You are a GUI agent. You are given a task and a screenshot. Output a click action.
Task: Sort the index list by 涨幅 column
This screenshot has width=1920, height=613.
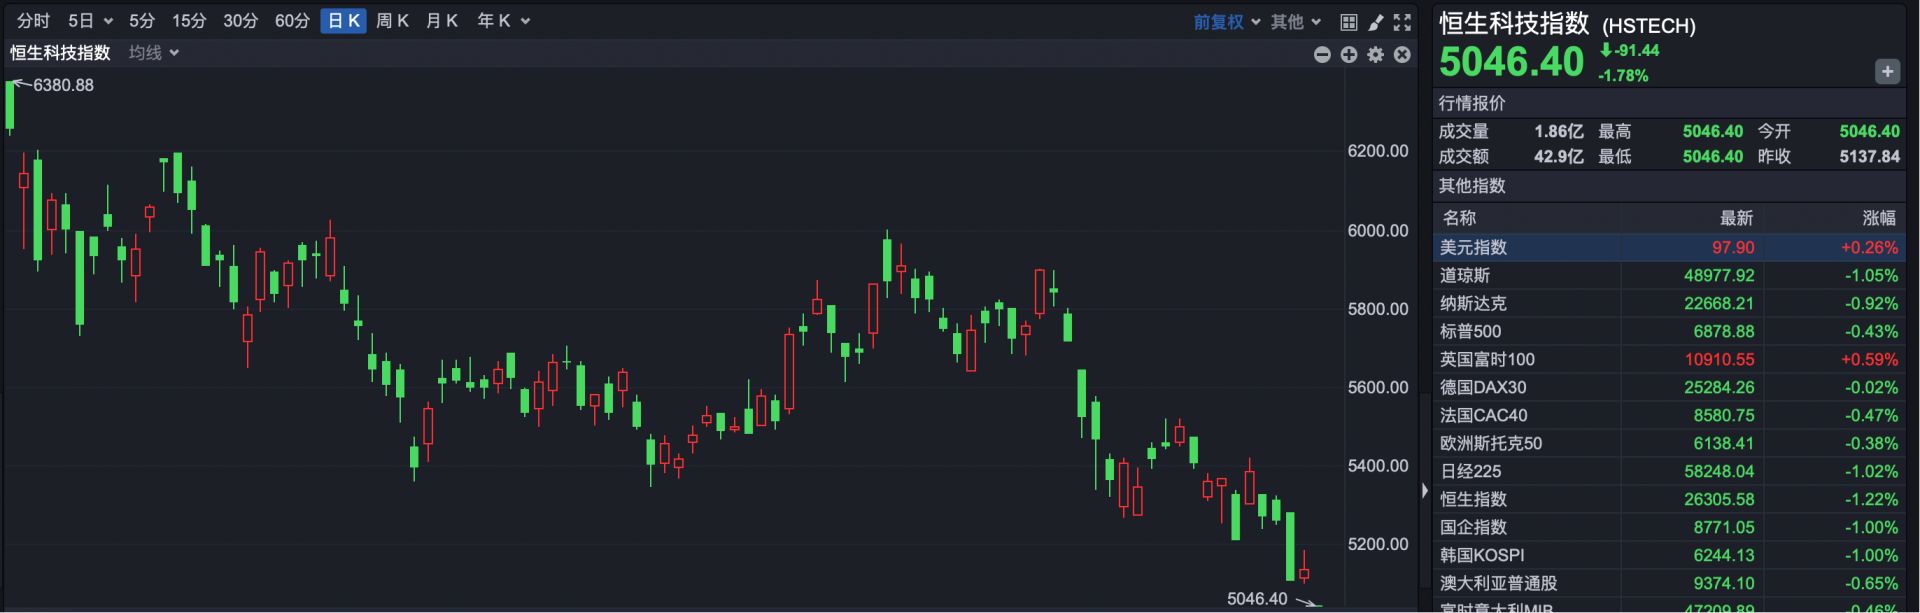click(1878, 218)
